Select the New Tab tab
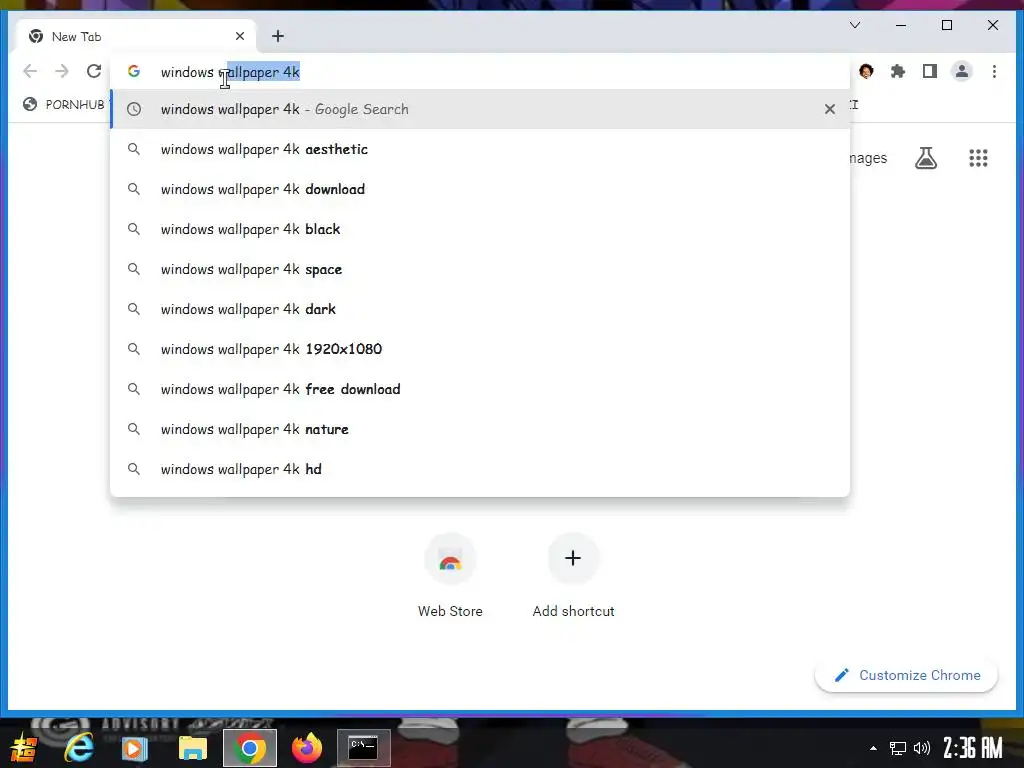1024x768 pixels. [x=134, y=37]
